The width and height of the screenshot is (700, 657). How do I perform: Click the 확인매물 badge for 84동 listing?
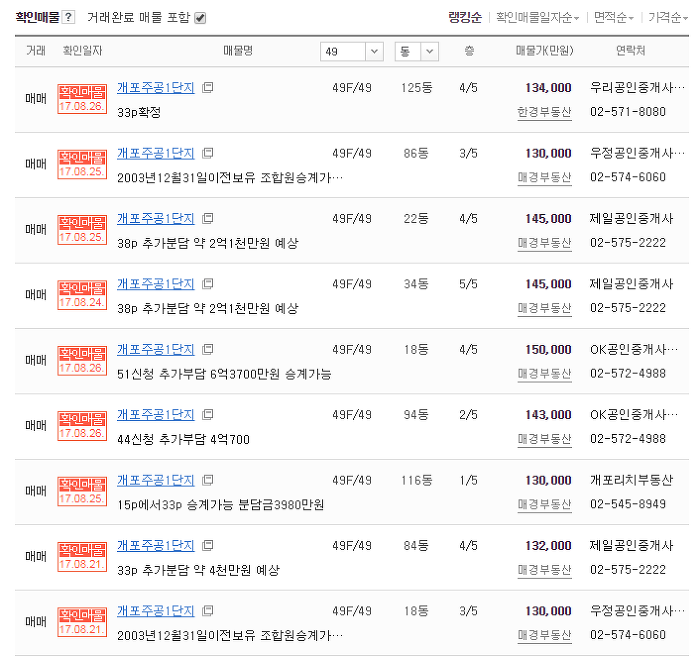point(82,557)
